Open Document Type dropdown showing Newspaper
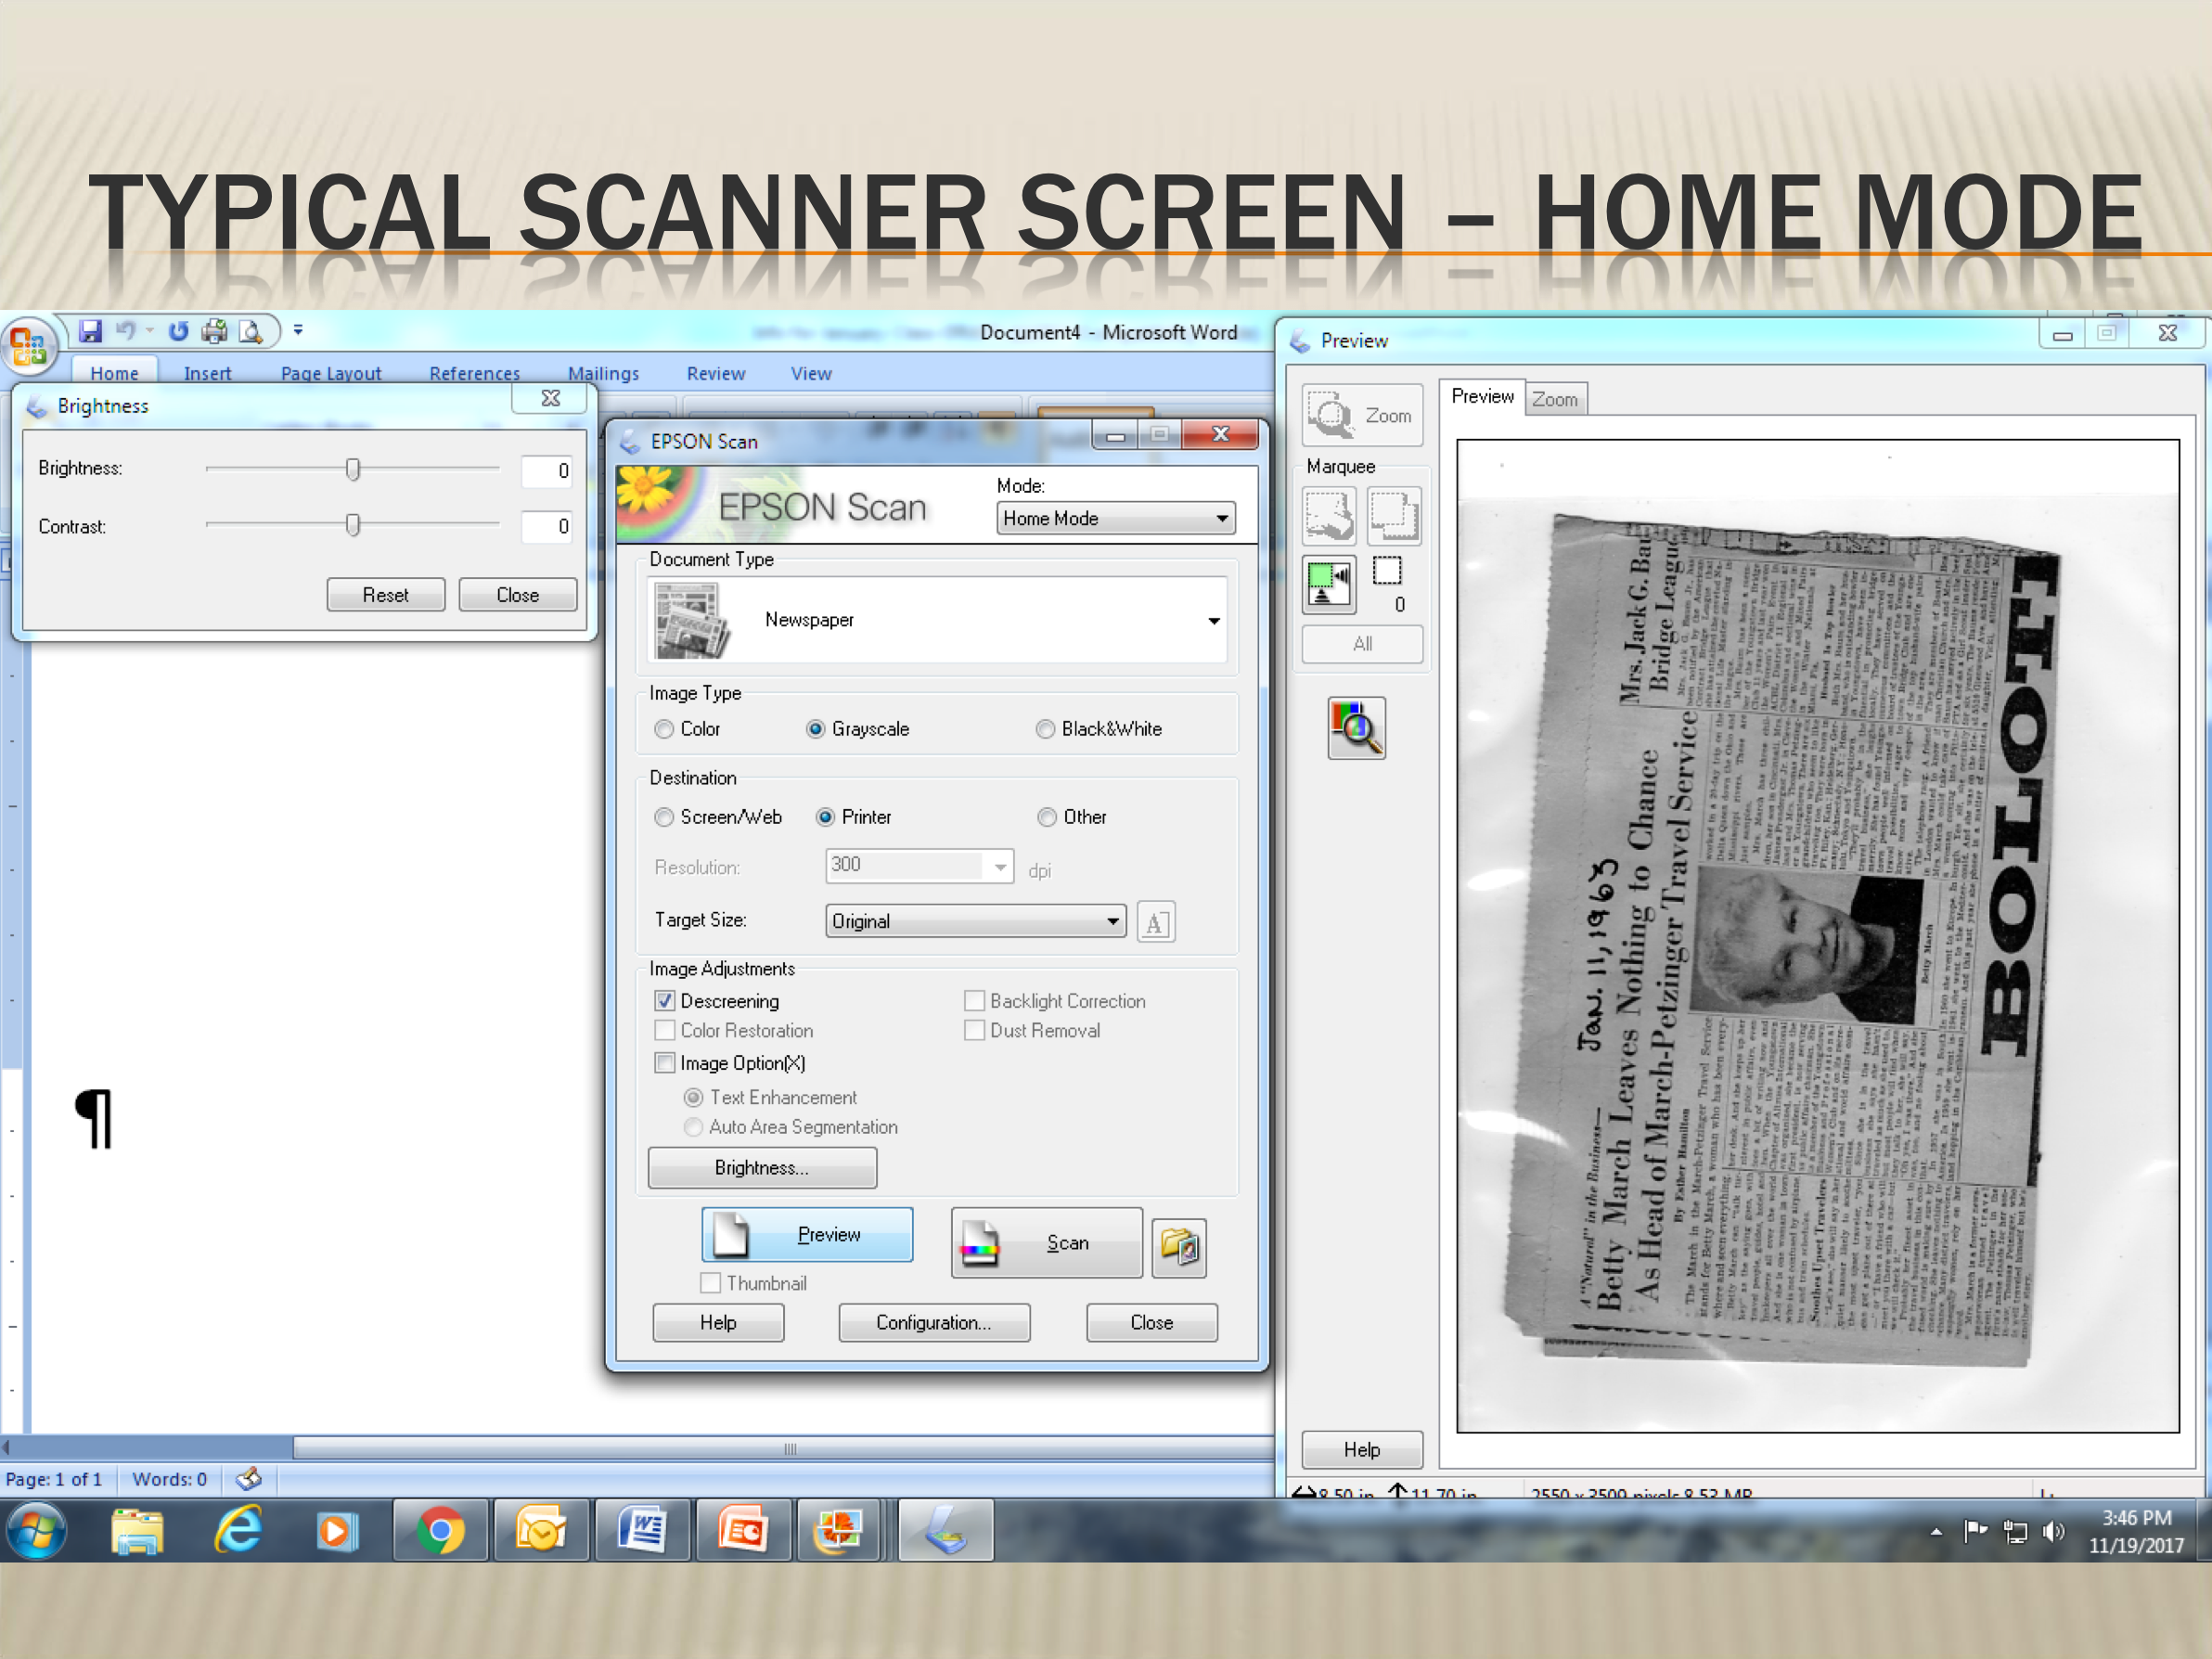Viewport: 2212px width, 1659px height. [x=937, y=620]
